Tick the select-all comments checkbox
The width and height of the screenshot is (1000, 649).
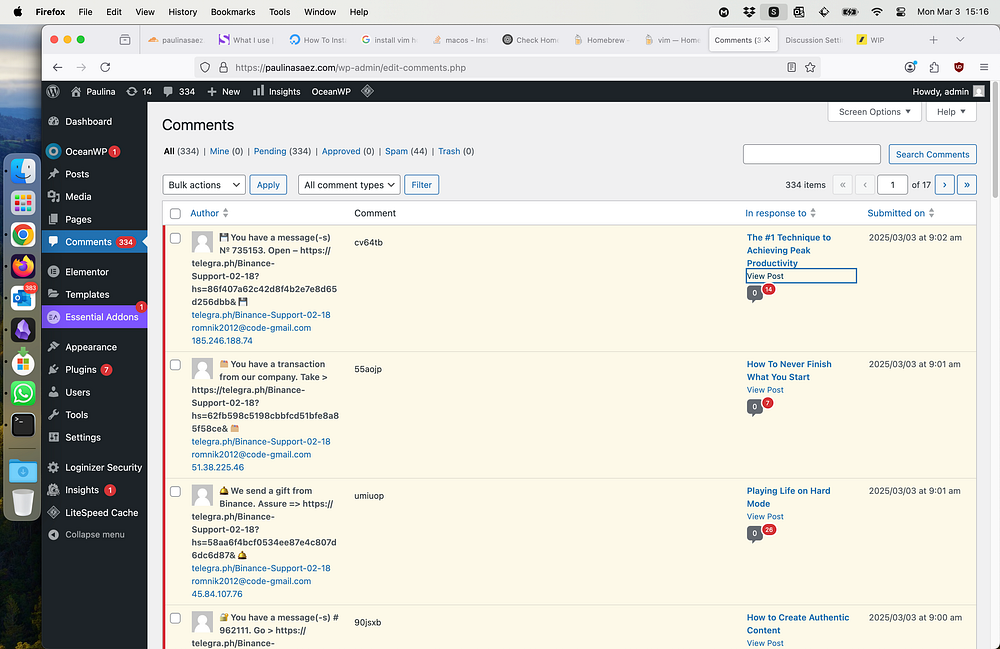176,213
